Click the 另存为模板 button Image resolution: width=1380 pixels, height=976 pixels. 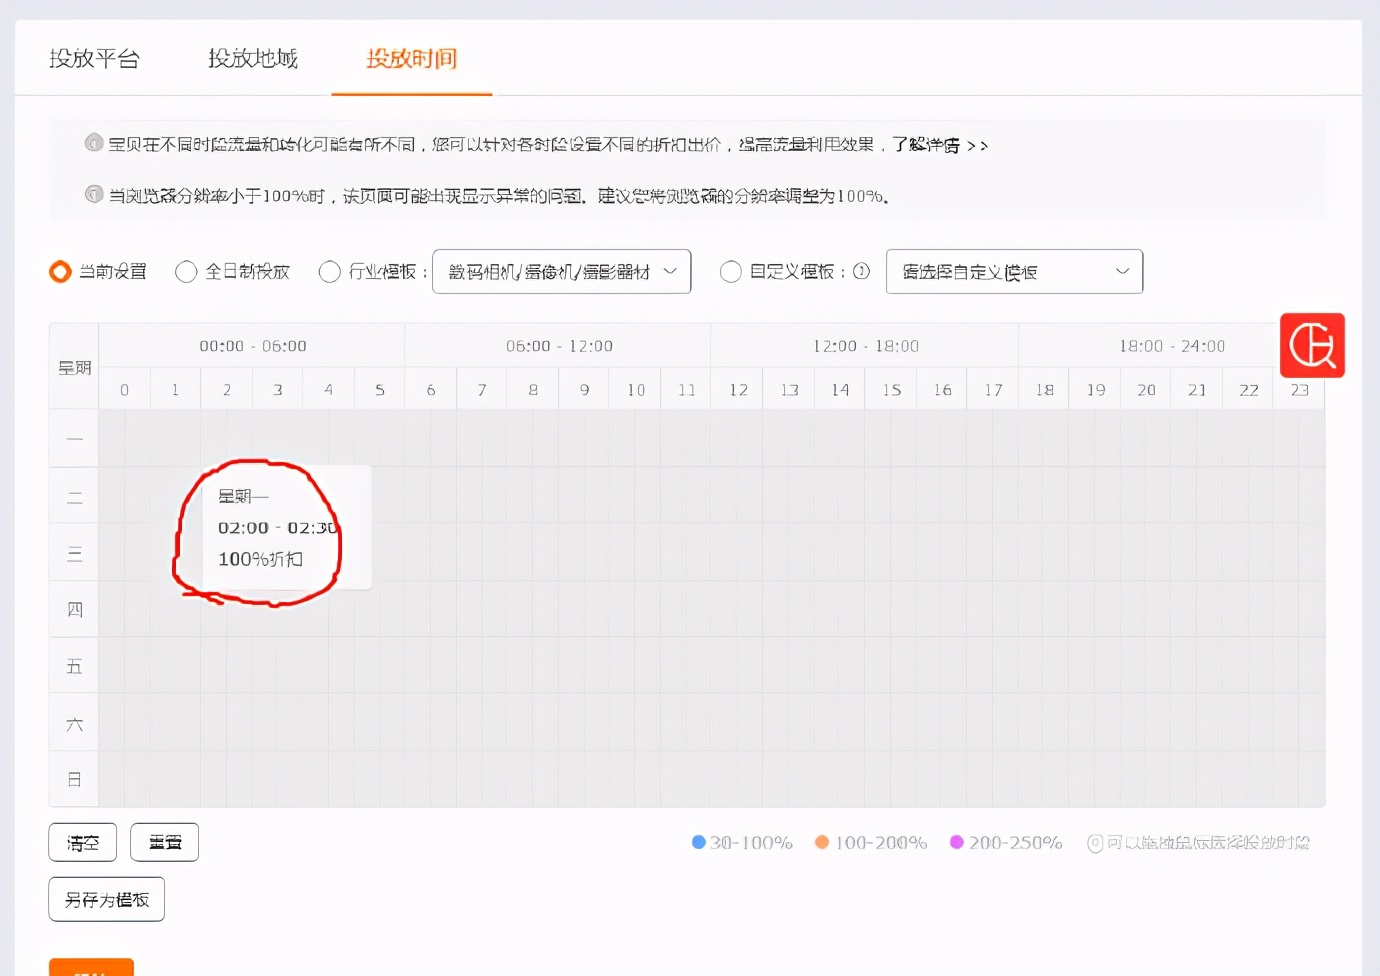coord(106,898)
